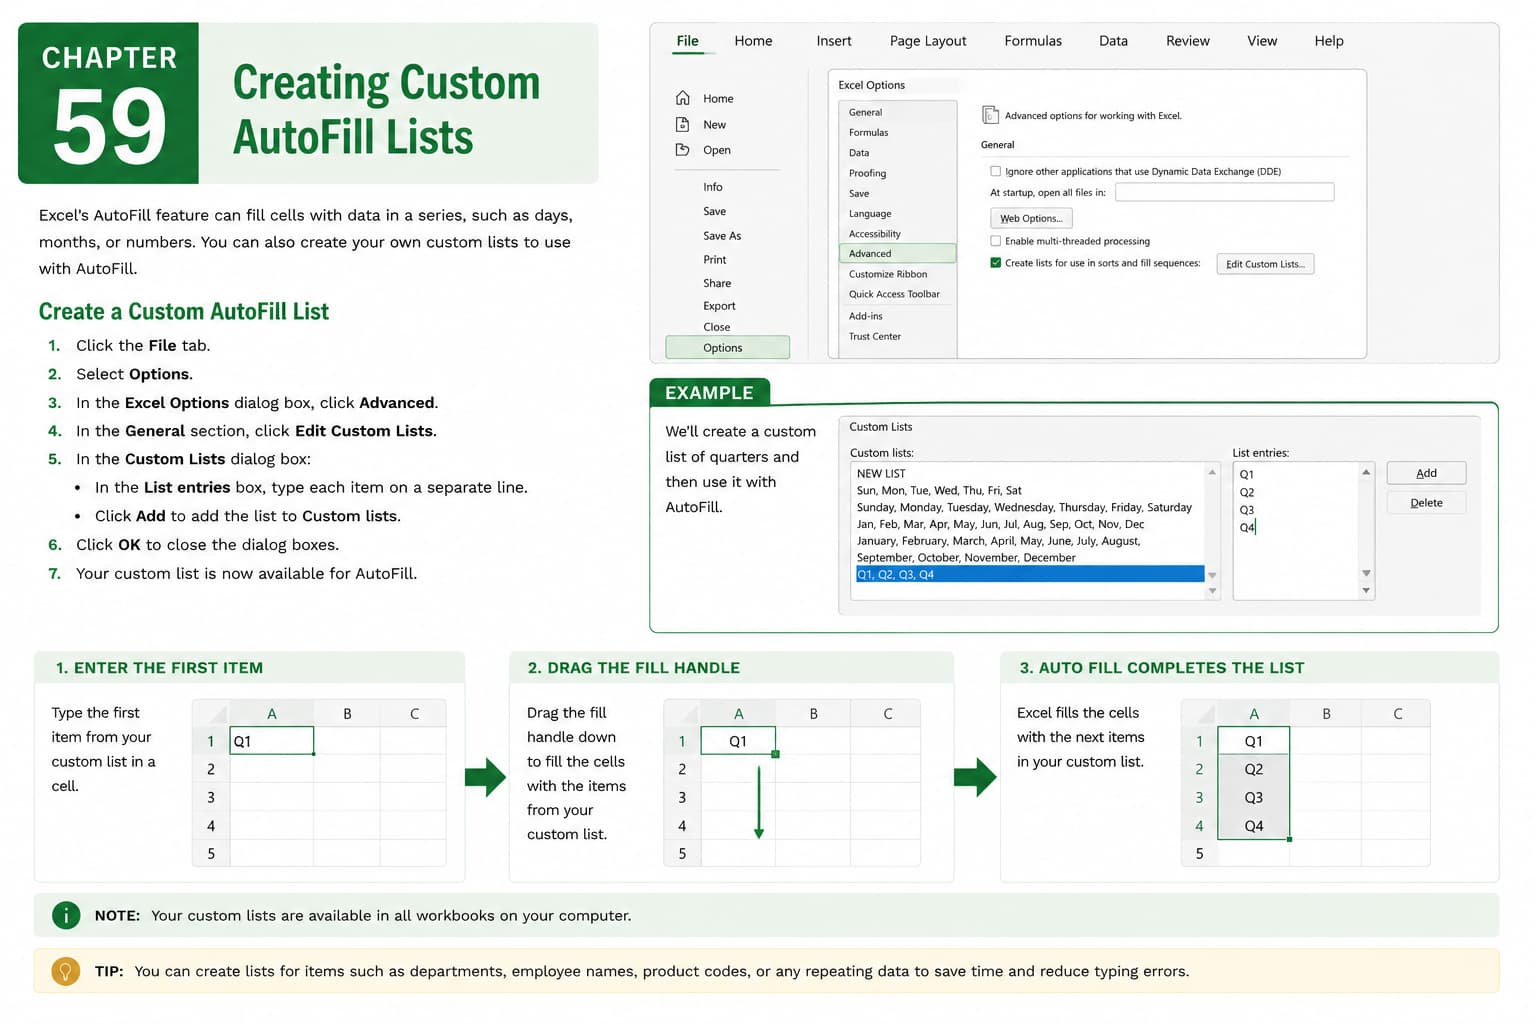This screenshot has width=1536, height=1024.
Task: Click the Advanced options page icon
Action: pyautogui.click(x=990, y=115)
